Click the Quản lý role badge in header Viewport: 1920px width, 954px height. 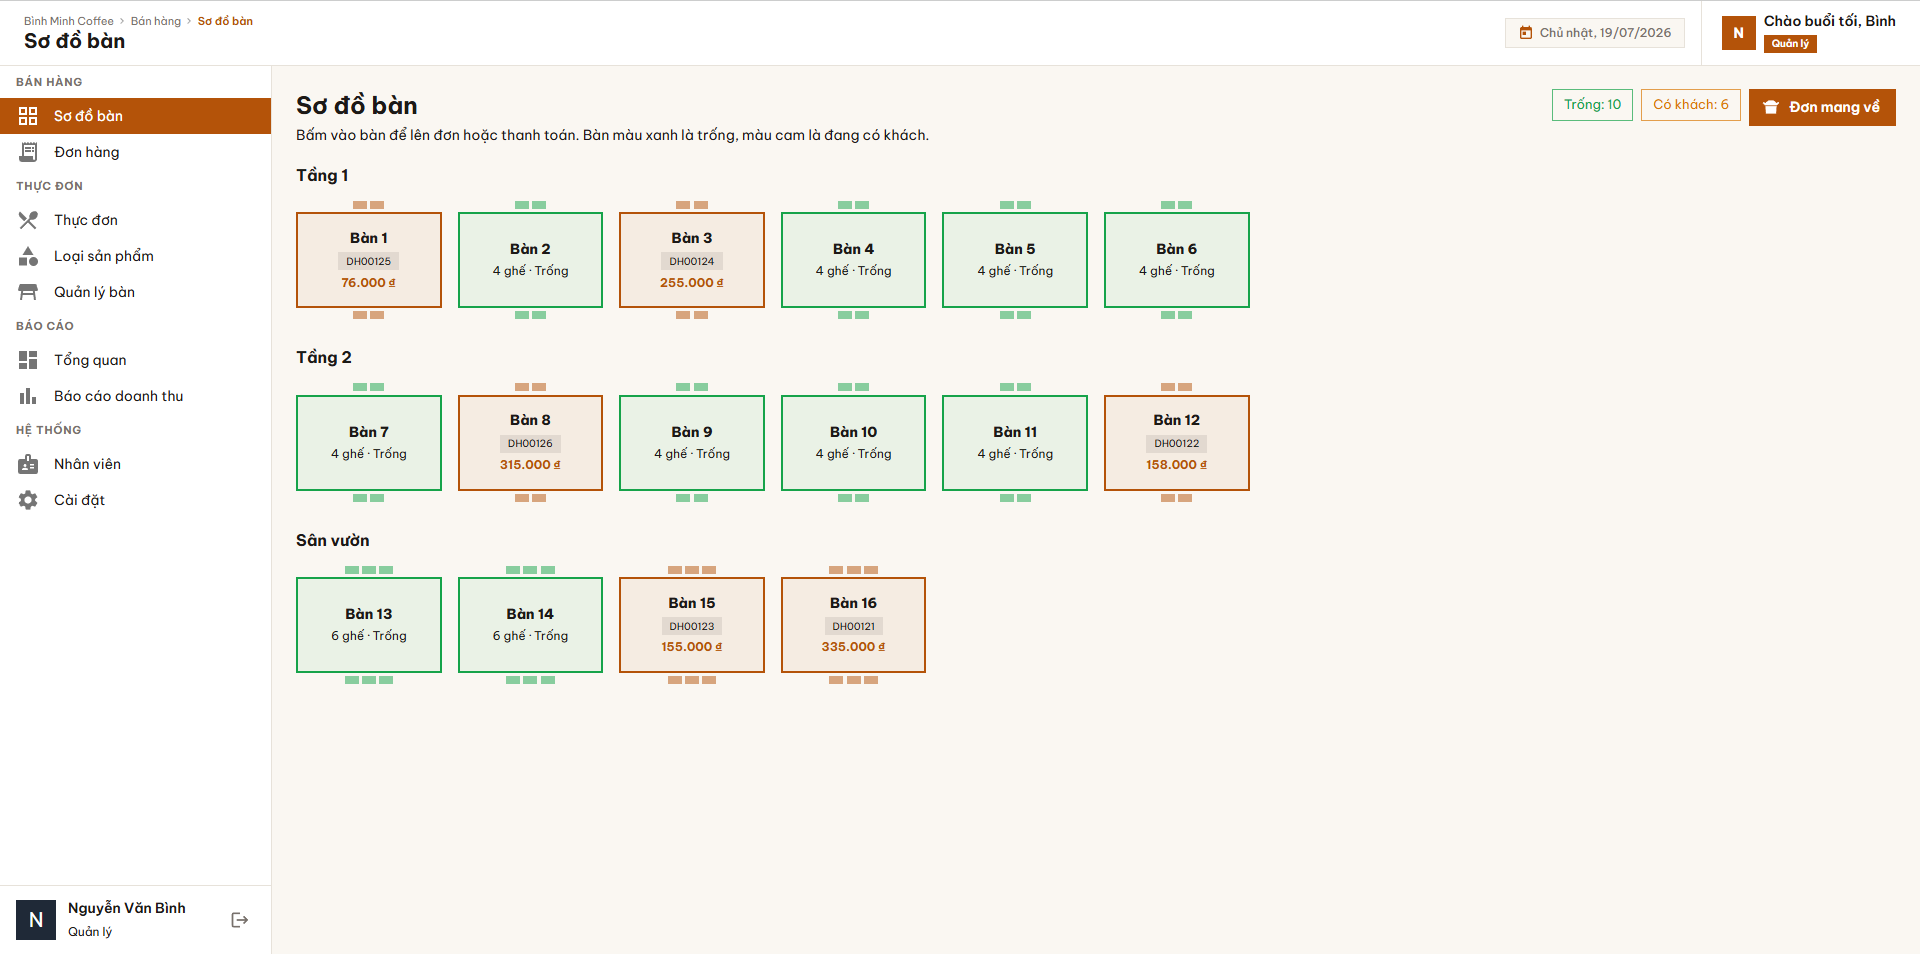pos(1790,43)
